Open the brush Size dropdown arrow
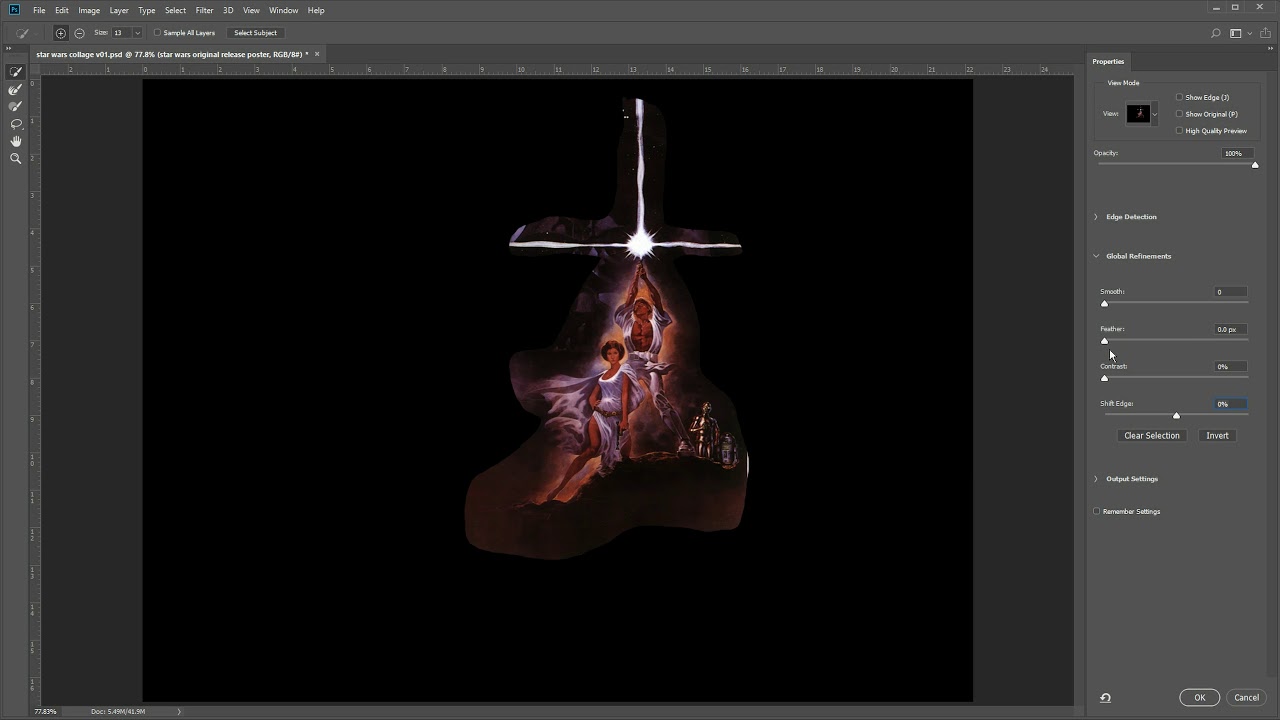The height and width of the screenshot is (720, 1280). (x=137, y=33)
